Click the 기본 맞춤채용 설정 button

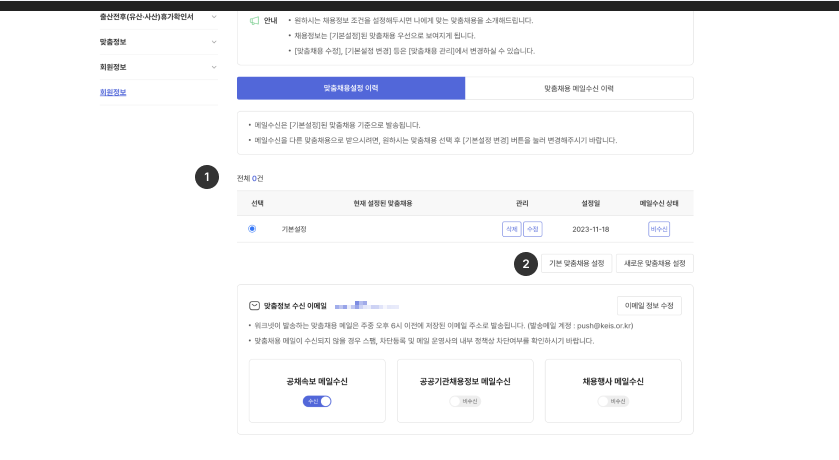(577, 263)
